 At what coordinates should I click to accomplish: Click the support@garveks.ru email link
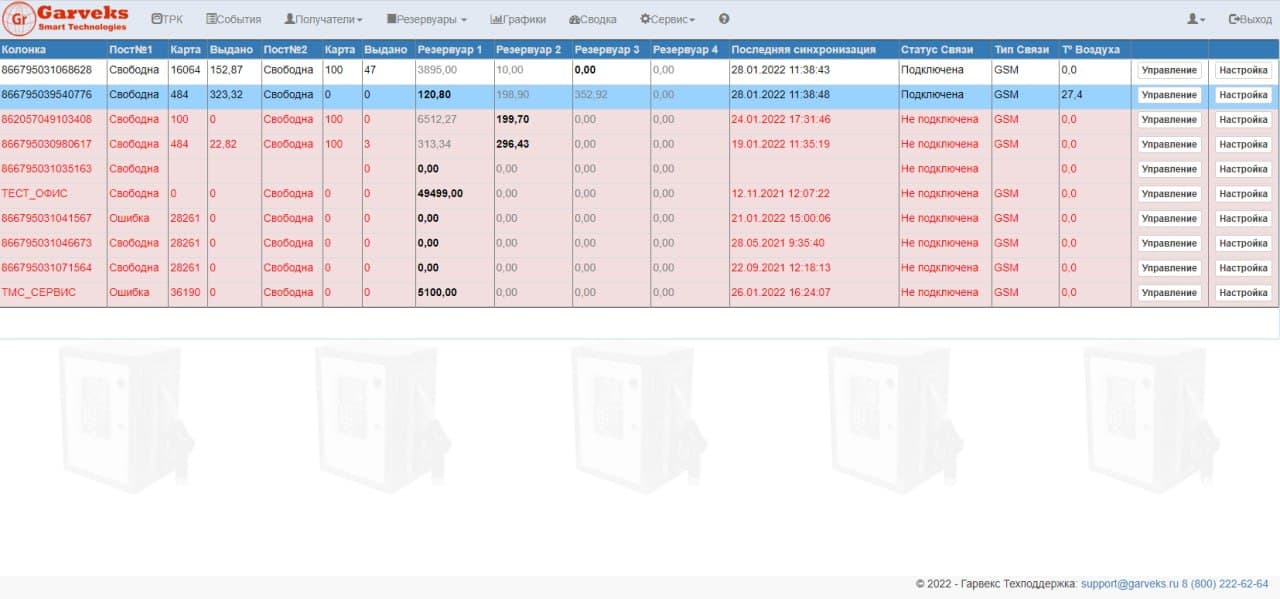(x=1130, y=584)
